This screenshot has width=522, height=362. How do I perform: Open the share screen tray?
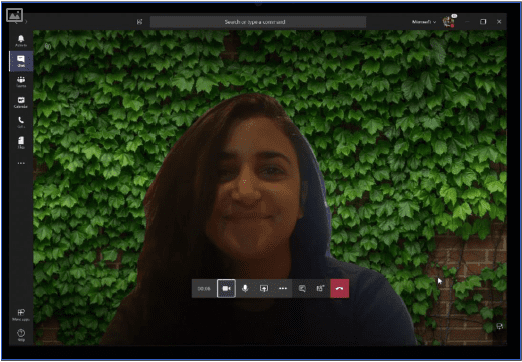pyautogui.click(x=264, y=288)
